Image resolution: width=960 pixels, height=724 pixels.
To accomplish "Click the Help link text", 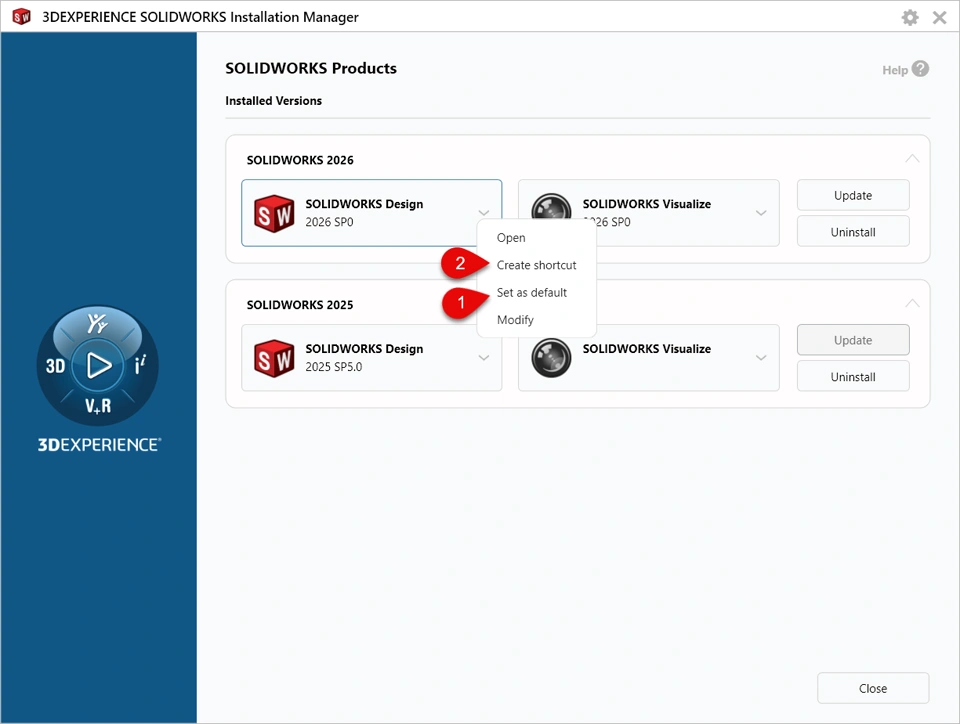I will click(894, 70).
